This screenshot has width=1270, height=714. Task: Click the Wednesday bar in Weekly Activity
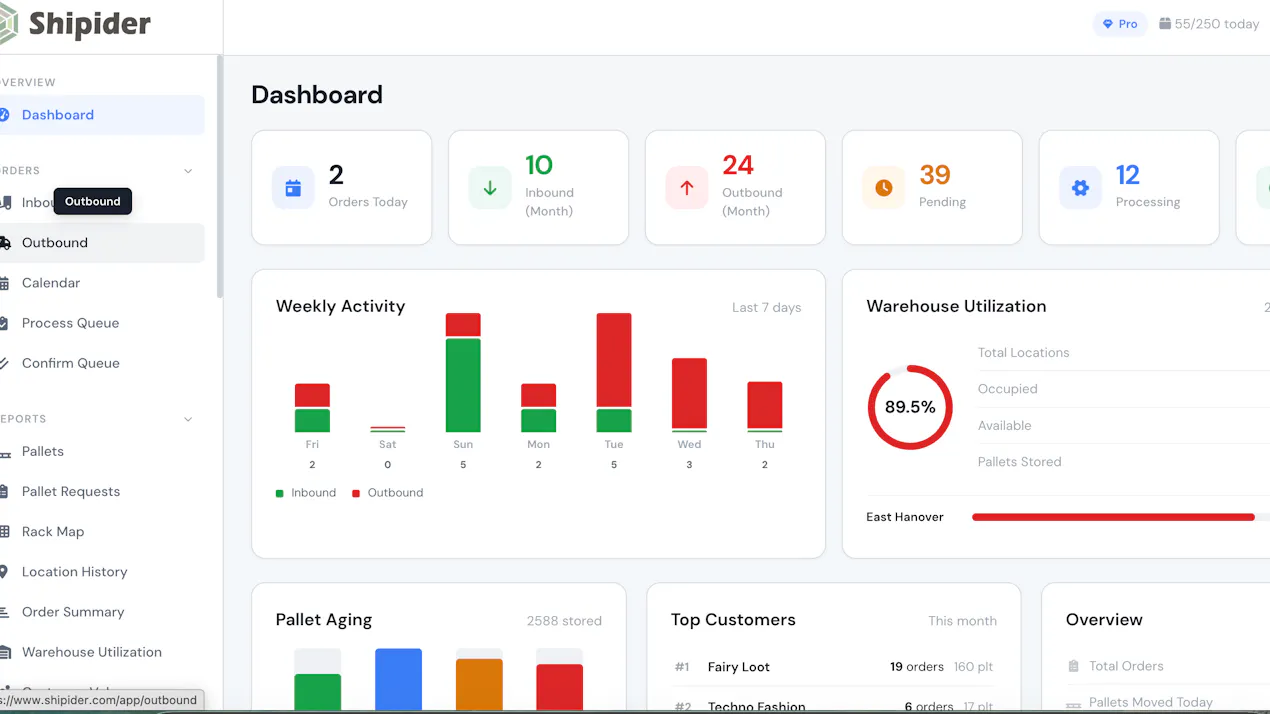coord(689,395)
